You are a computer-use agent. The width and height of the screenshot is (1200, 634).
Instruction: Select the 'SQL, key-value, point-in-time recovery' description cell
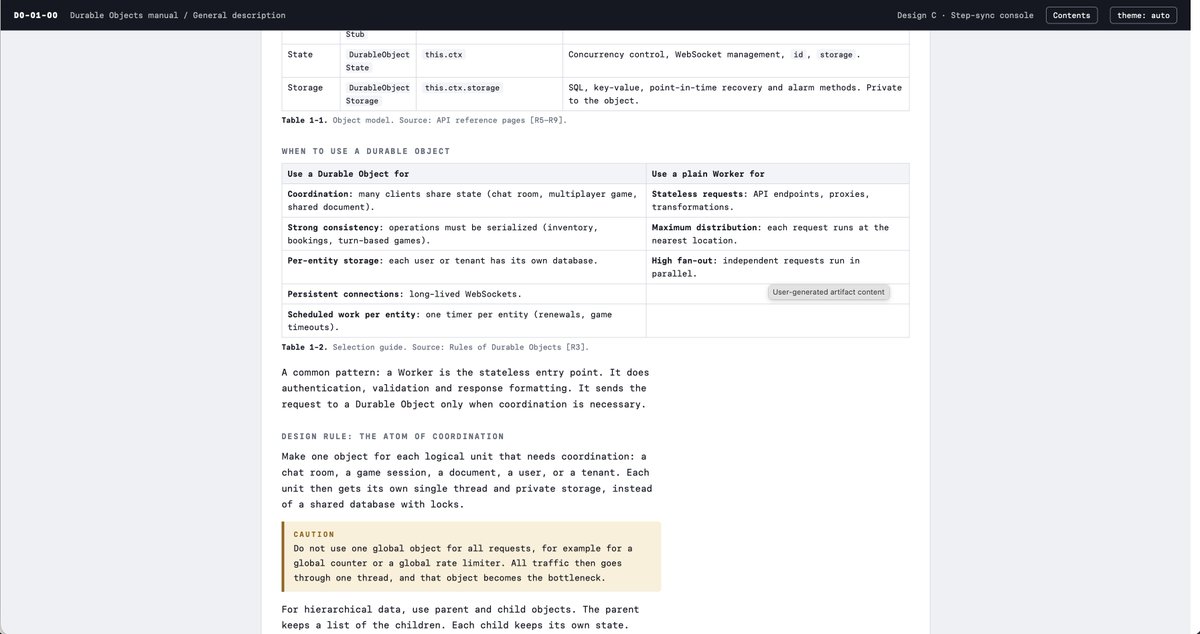pyautogui.click(x=736, y=94)
